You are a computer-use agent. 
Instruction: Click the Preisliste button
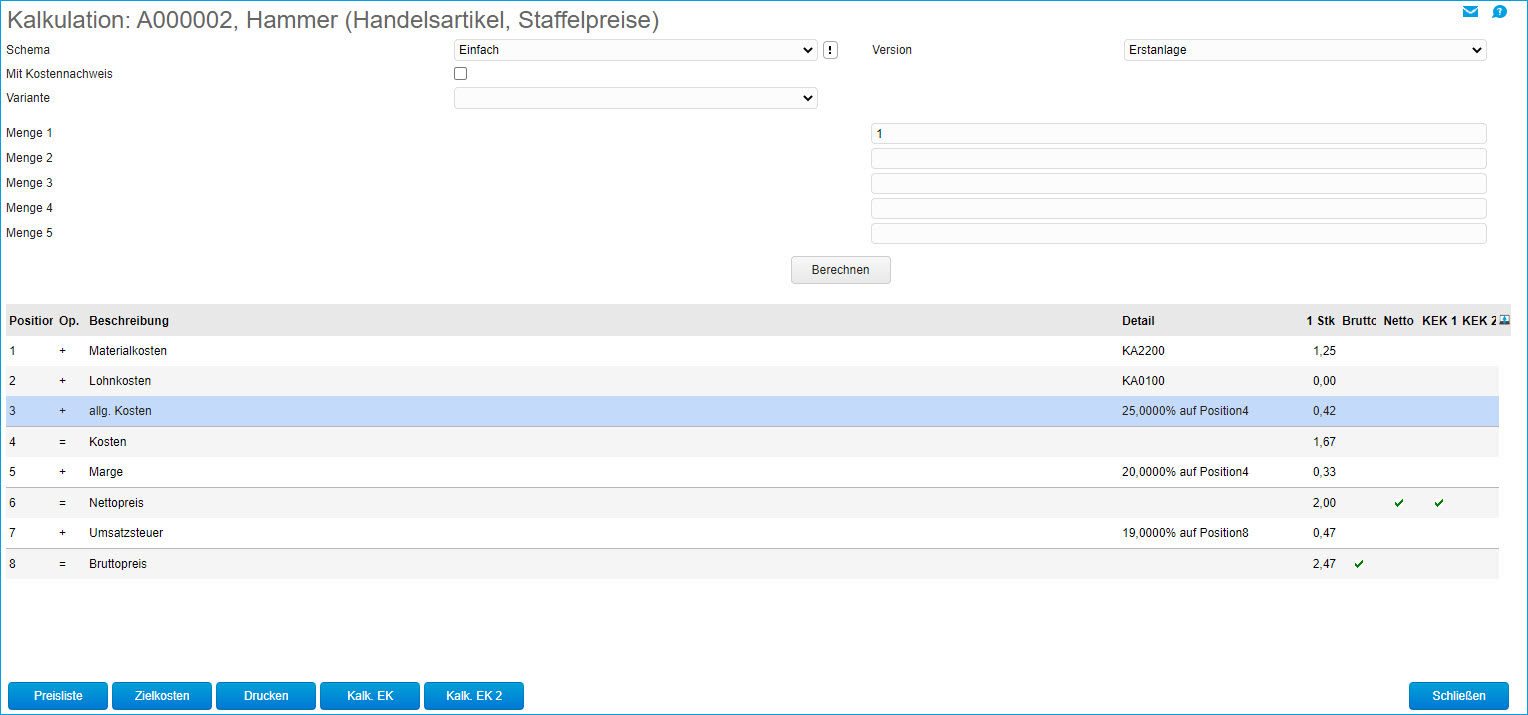[58, 696]
